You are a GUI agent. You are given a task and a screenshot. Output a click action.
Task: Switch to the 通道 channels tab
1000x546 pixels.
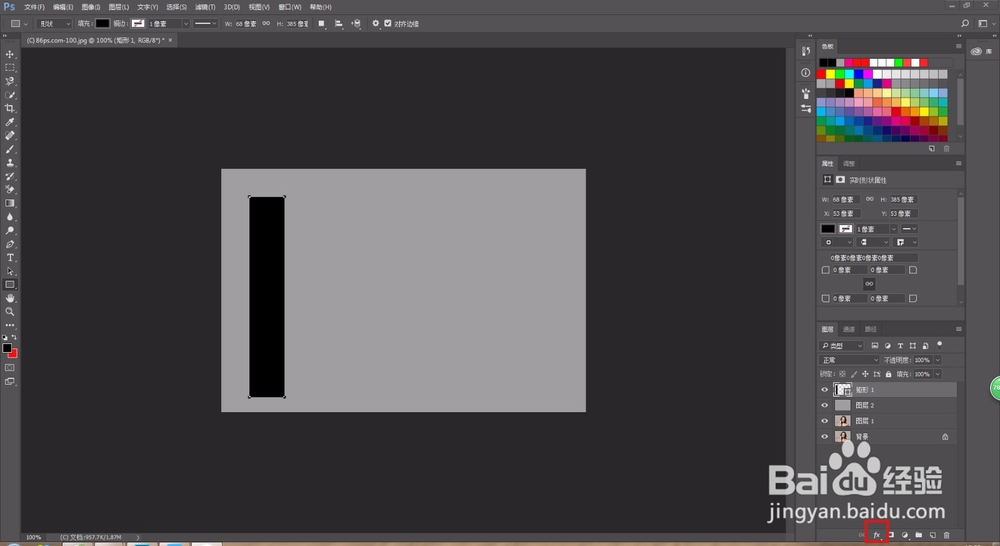[849, 329]
